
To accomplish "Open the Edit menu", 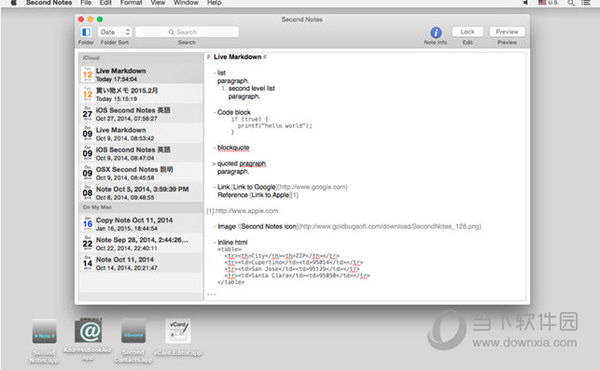I will pos(105,3).
